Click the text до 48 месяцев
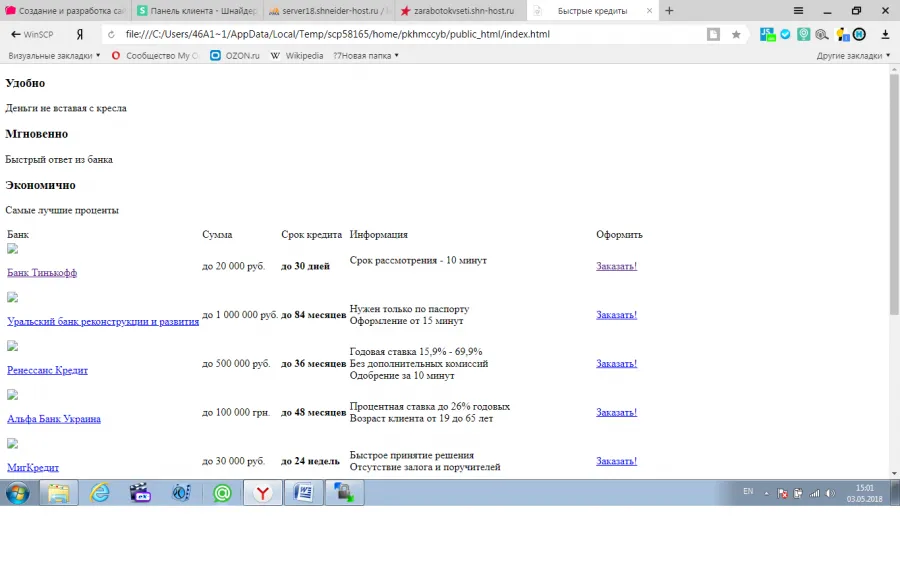This screenshot has height=569, width=900. click(x=313, y=412)
